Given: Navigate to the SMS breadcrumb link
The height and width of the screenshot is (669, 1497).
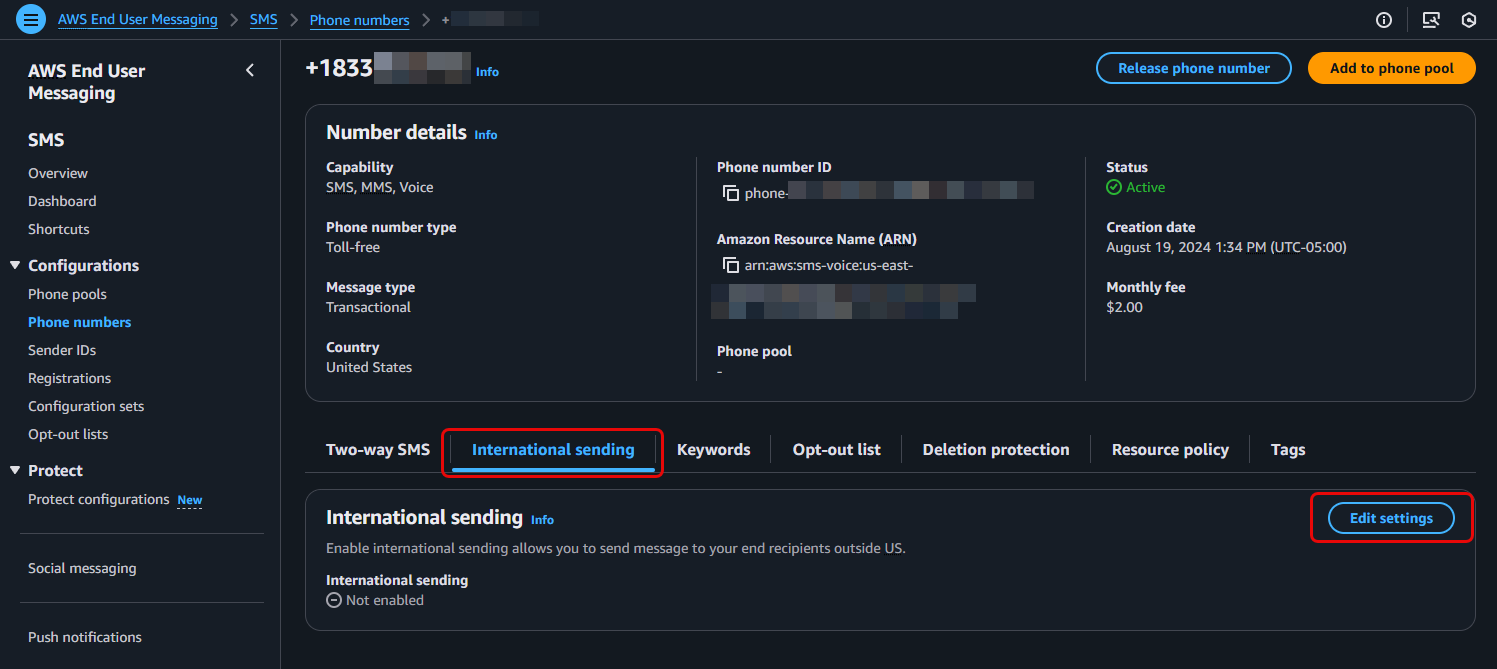Looking at the screenshot, I should point(264,19).
